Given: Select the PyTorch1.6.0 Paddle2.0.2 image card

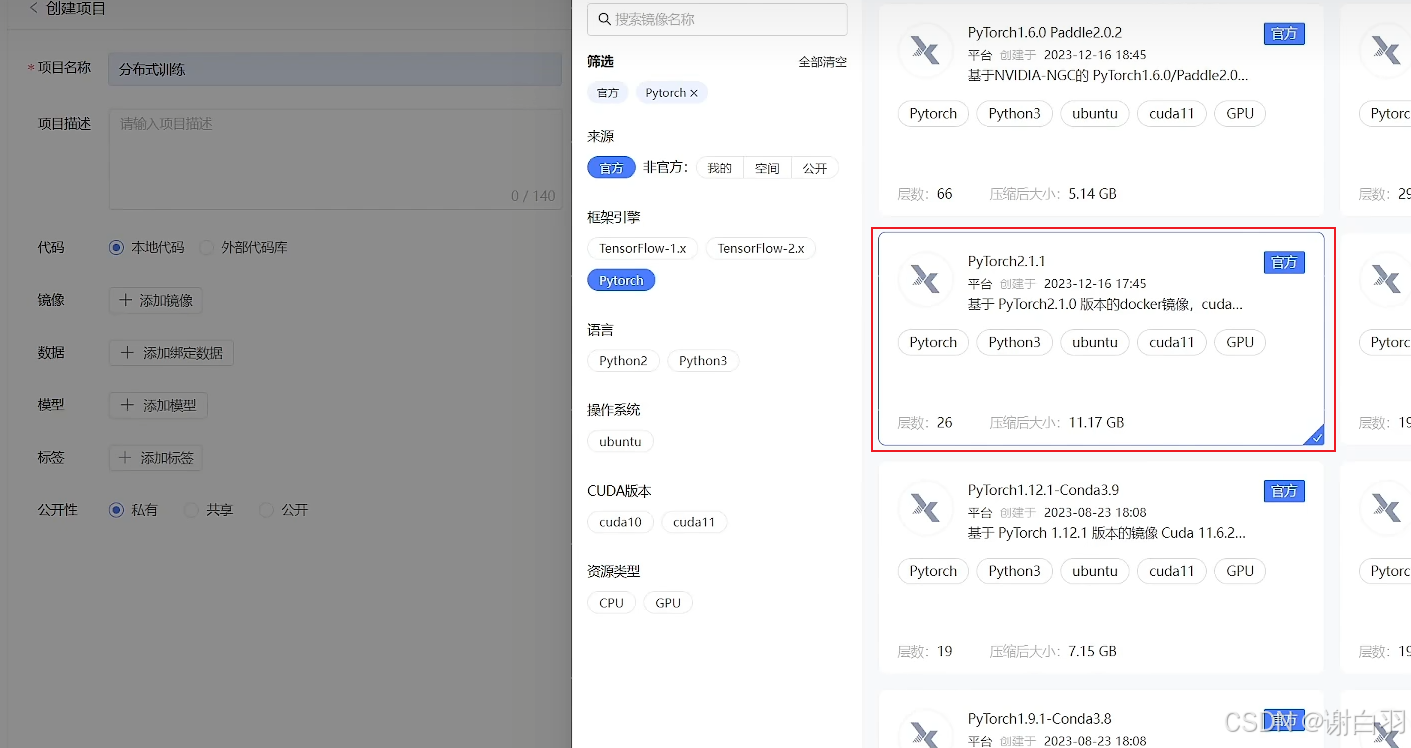Looking at the screenshot, I should [1101, 109].
